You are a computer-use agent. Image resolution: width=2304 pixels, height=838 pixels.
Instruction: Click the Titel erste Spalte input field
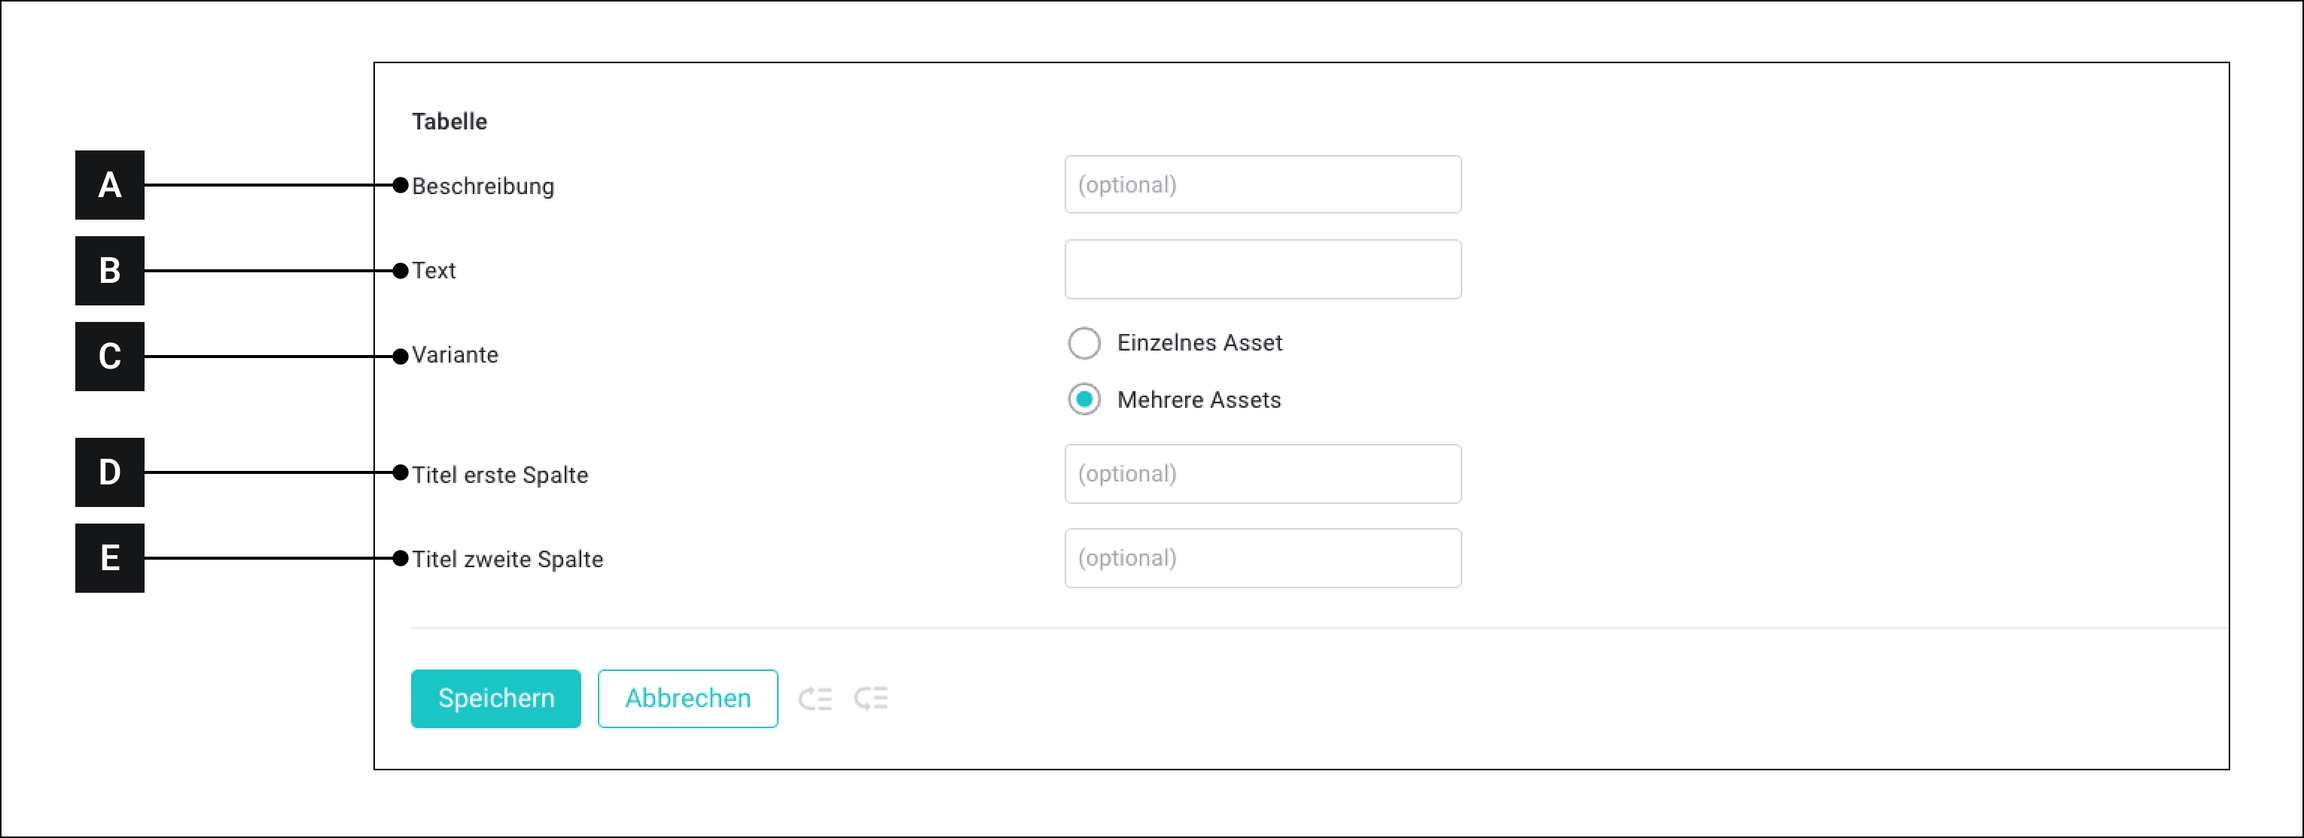1262,474
